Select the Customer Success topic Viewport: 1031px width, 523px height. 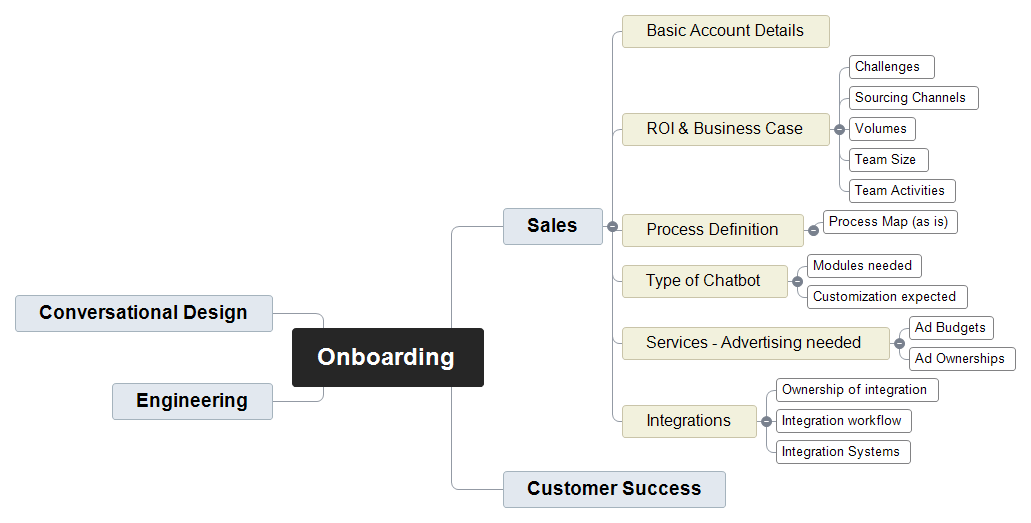[x=613, y=489]
